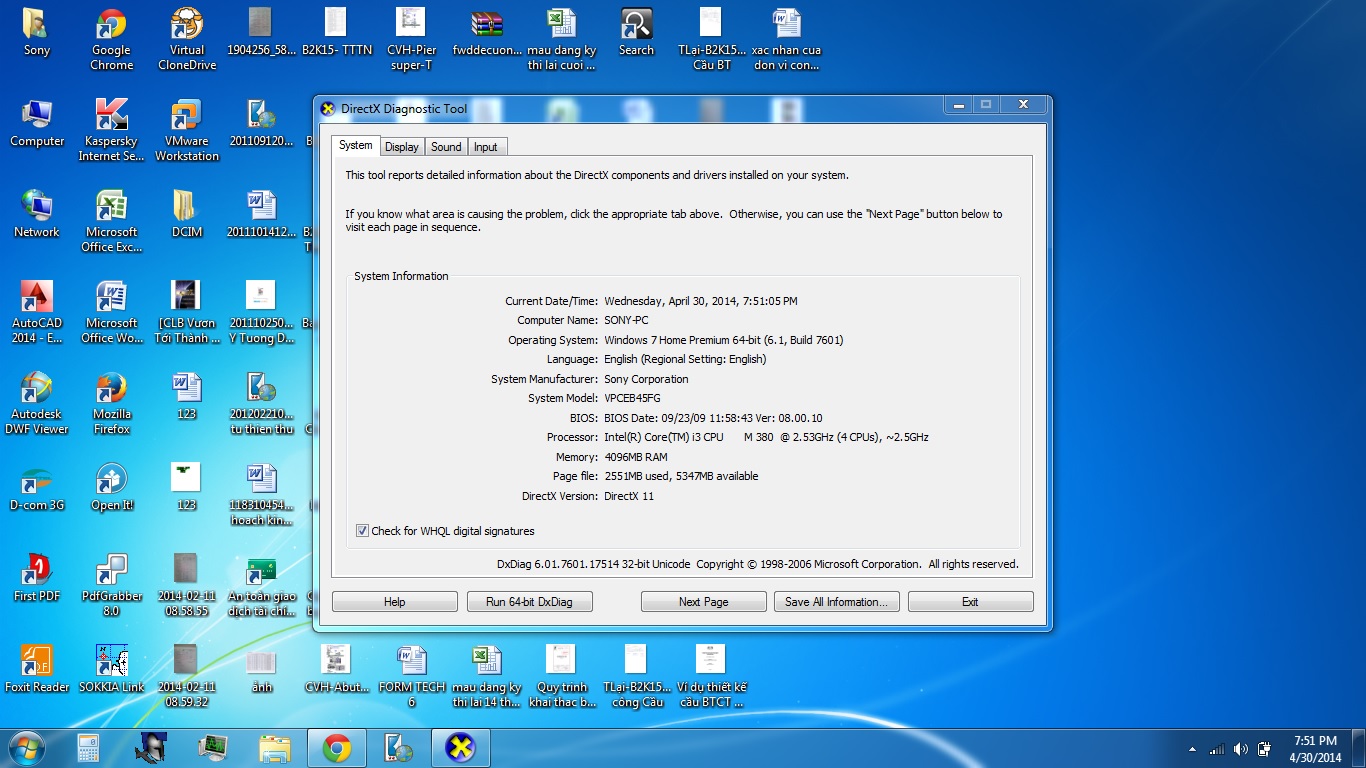The width and height of the screenshot is (1366, 768).
Task: Click the Exit button
Action: pyautogui.click(x=970, y=602)
